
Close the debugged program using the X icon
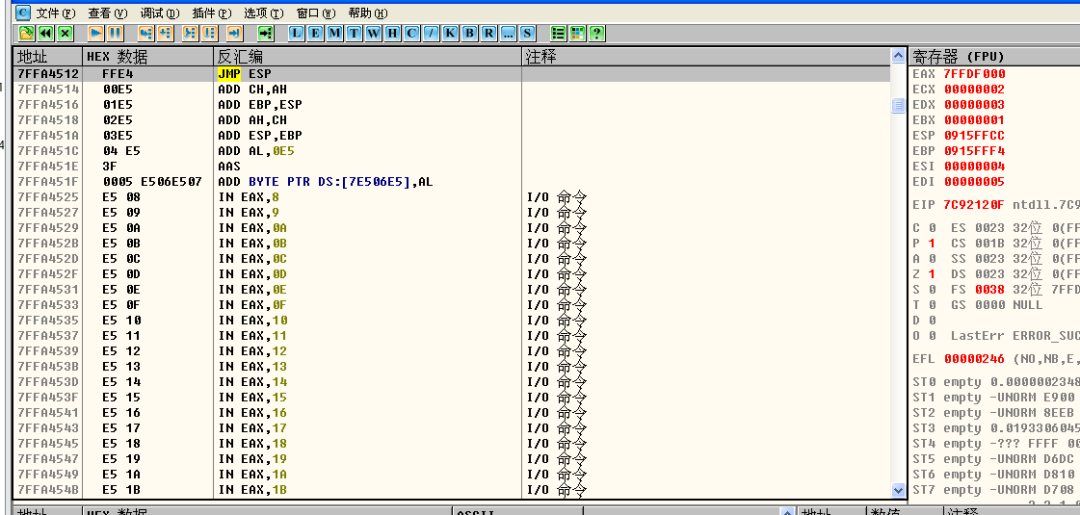[65, 33]
